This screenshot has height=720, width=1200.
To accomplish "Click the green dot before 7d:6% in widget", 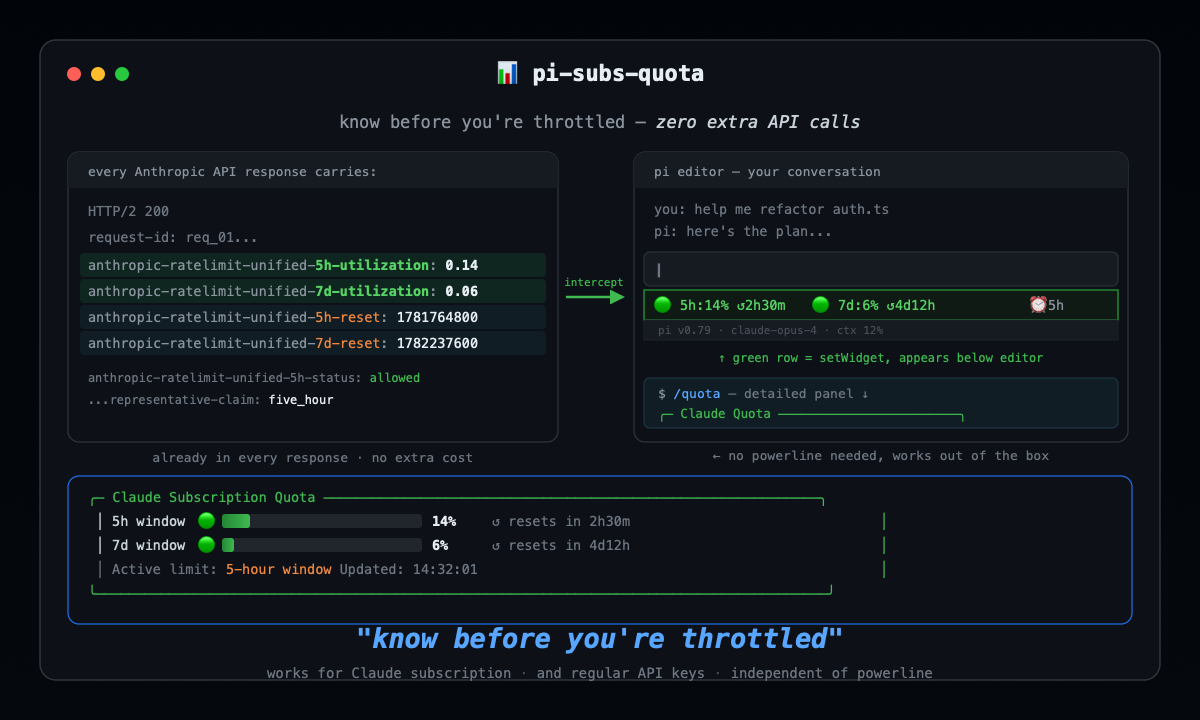I will coord(820,305).
